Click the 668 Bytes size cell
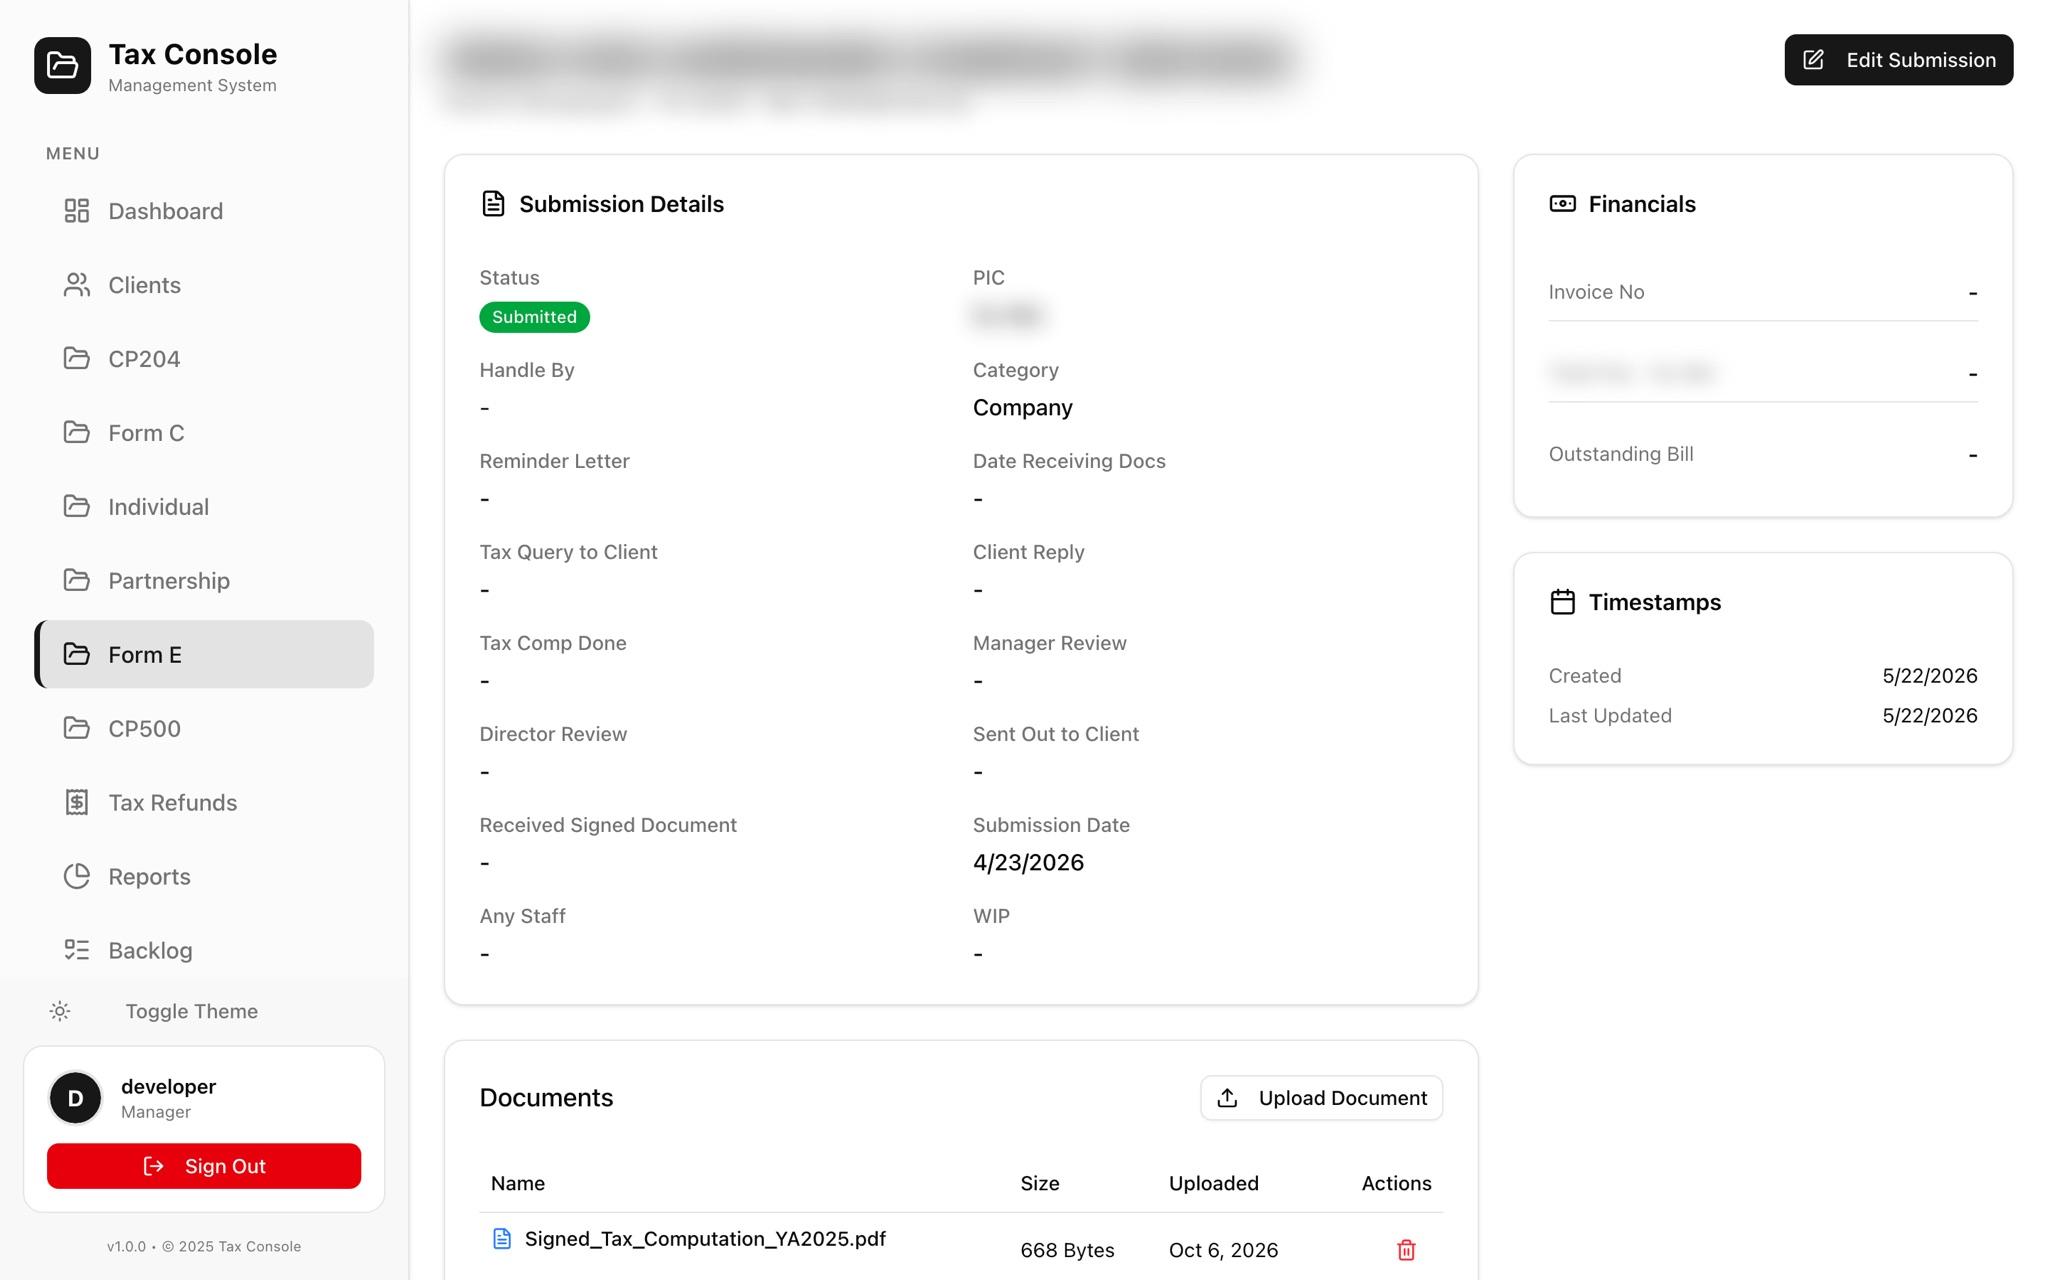 [x=1067, y=1250]
